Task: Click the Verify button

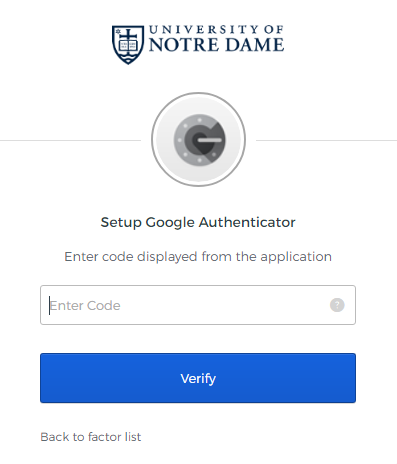Action: coord(198,378)
